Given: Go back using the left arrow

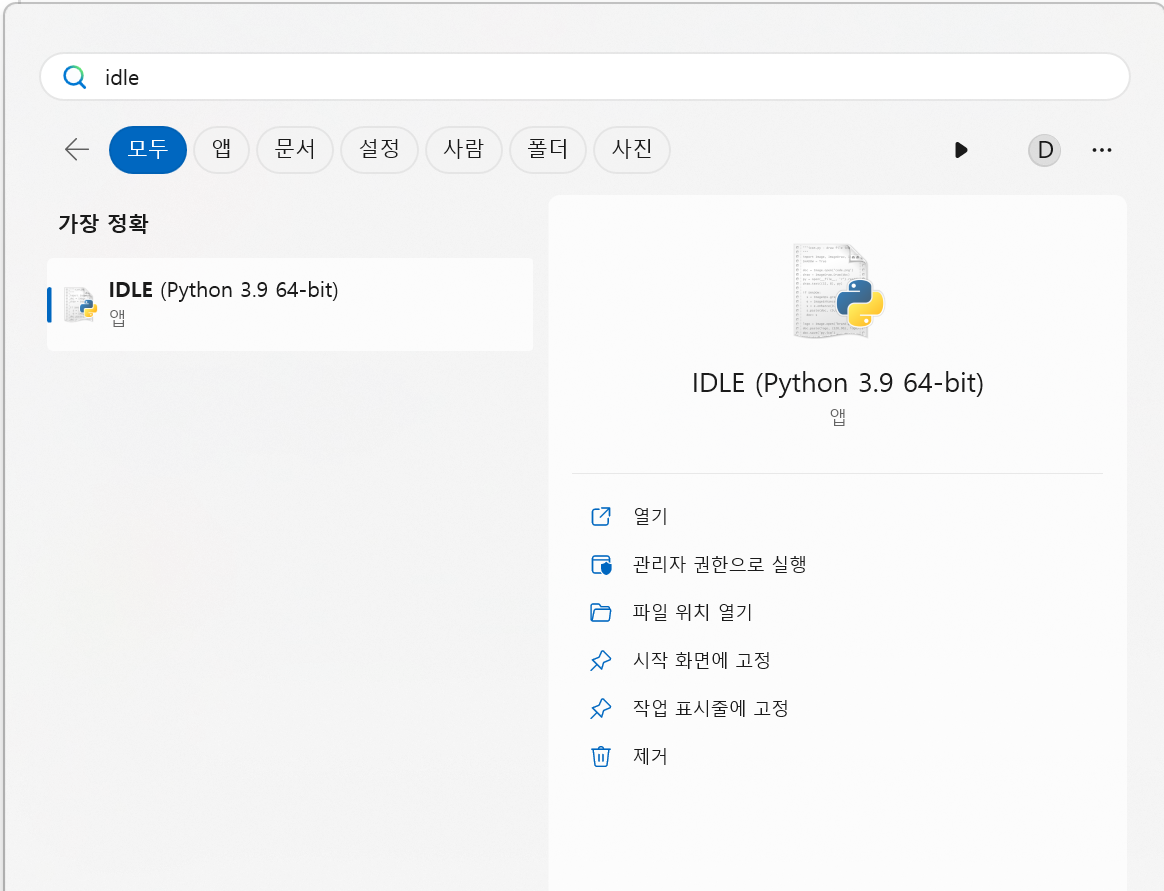Looking at the screenshot, I should point(76,149).
